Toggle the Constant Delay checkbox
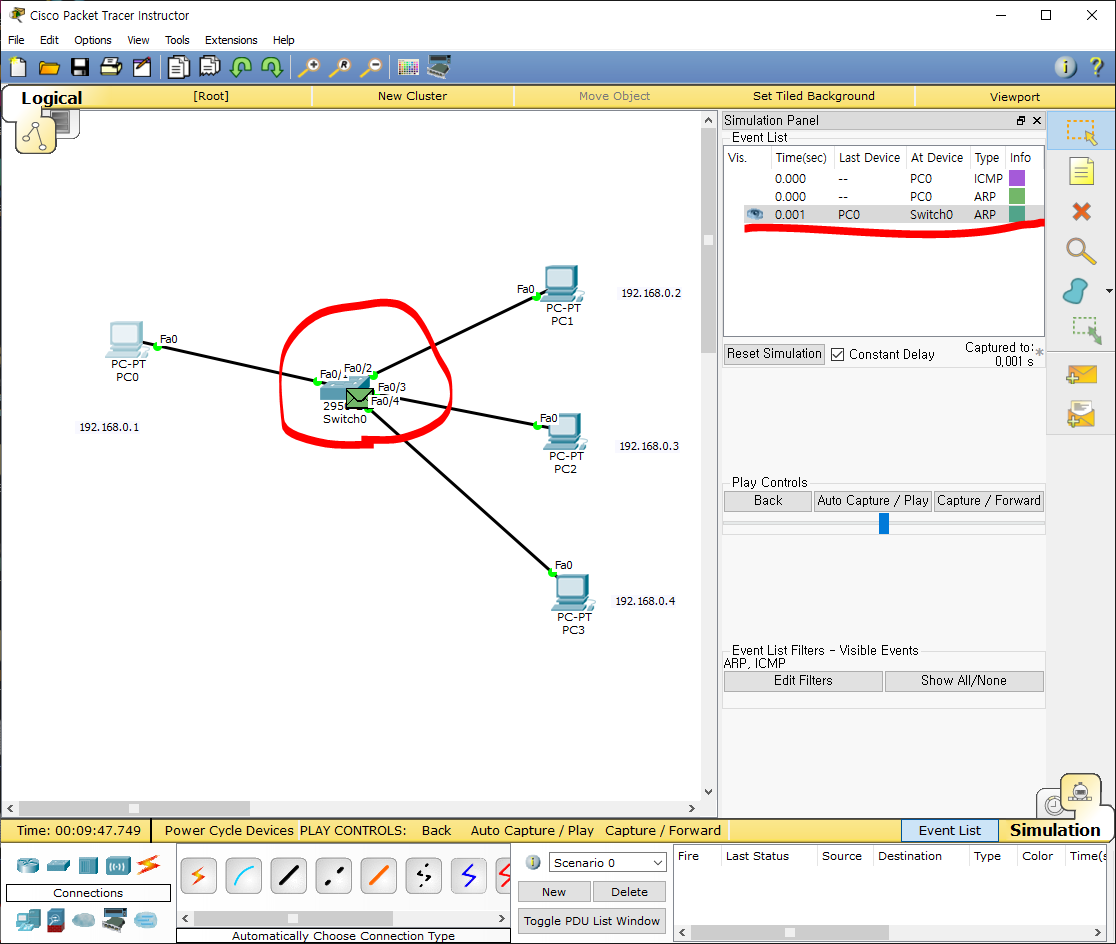The image size is (1116, 944). (x=838, y=355)
